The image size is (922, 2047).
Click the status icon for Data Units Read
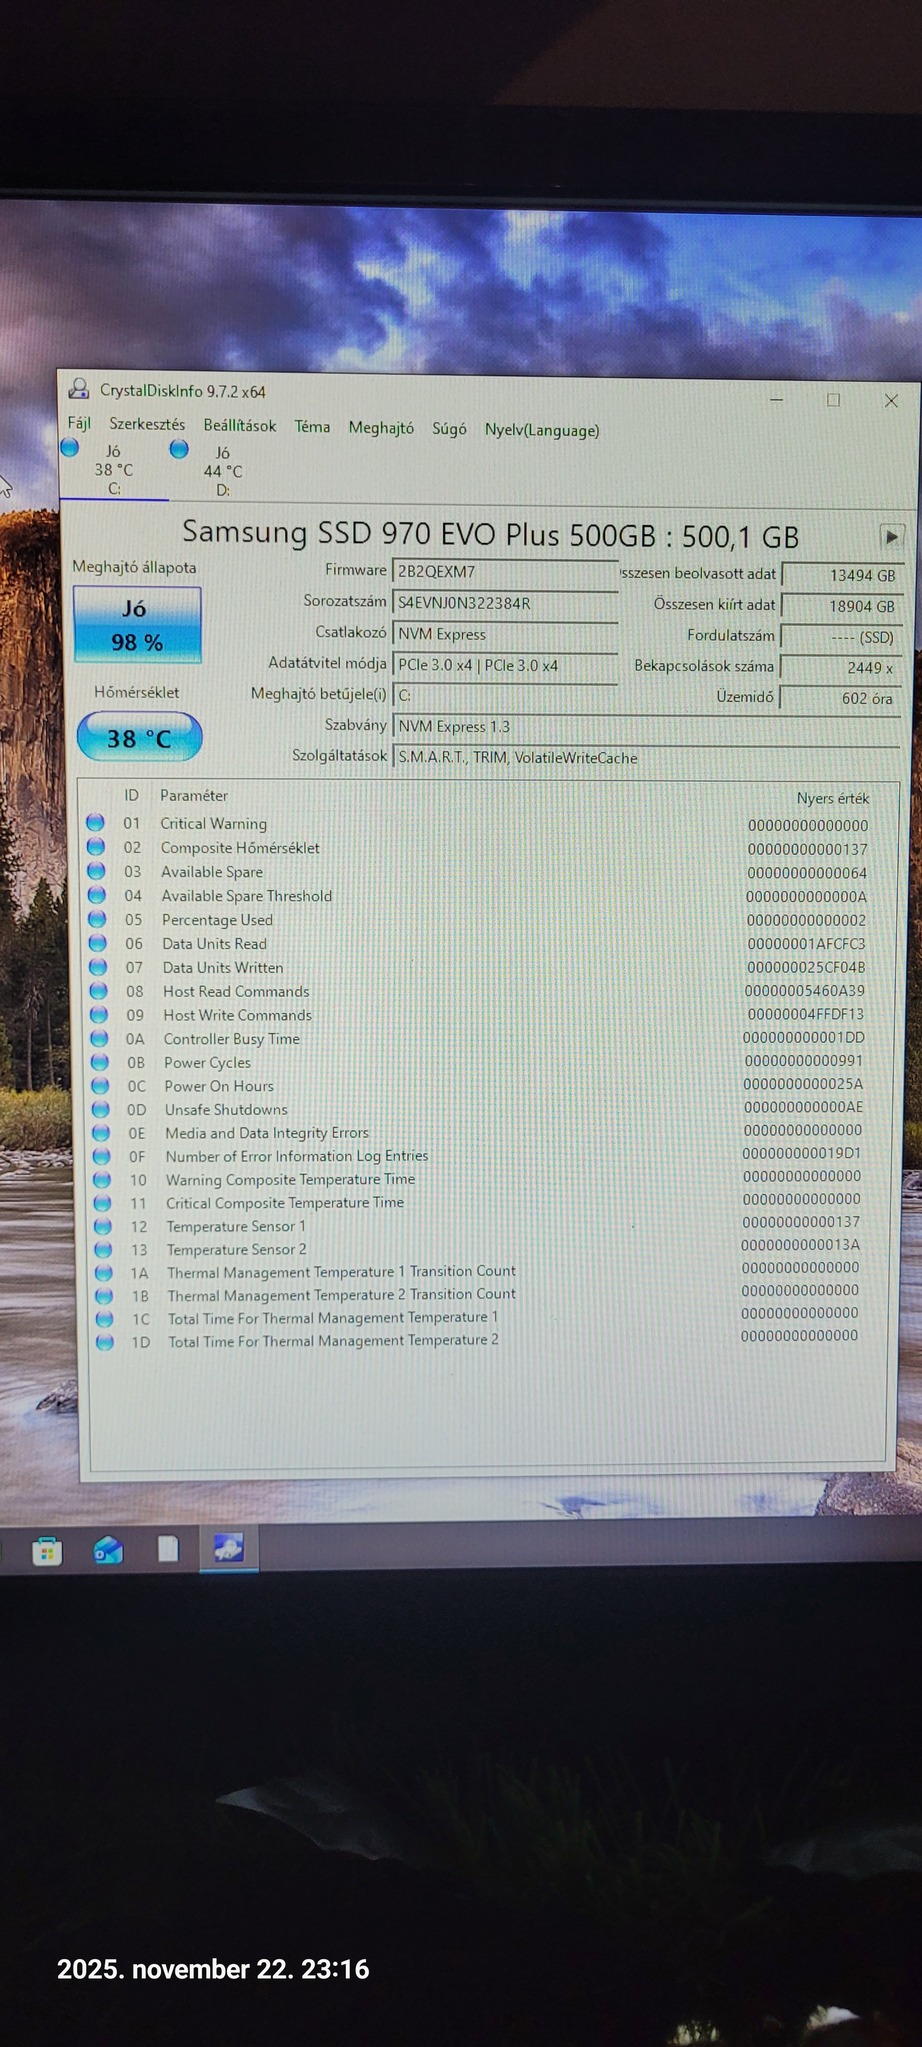tap(98, 942)
